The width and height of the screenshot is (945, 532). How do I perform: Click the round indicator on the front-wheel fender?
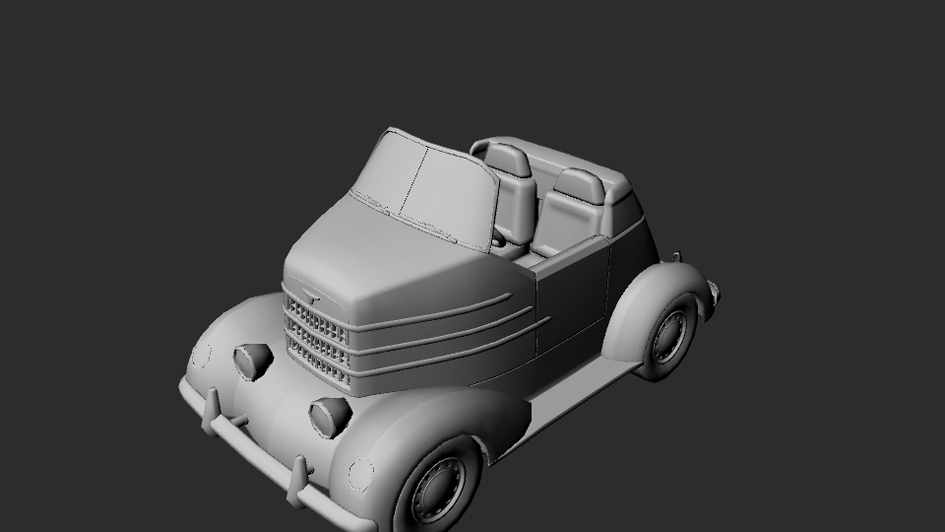point(360,474)
